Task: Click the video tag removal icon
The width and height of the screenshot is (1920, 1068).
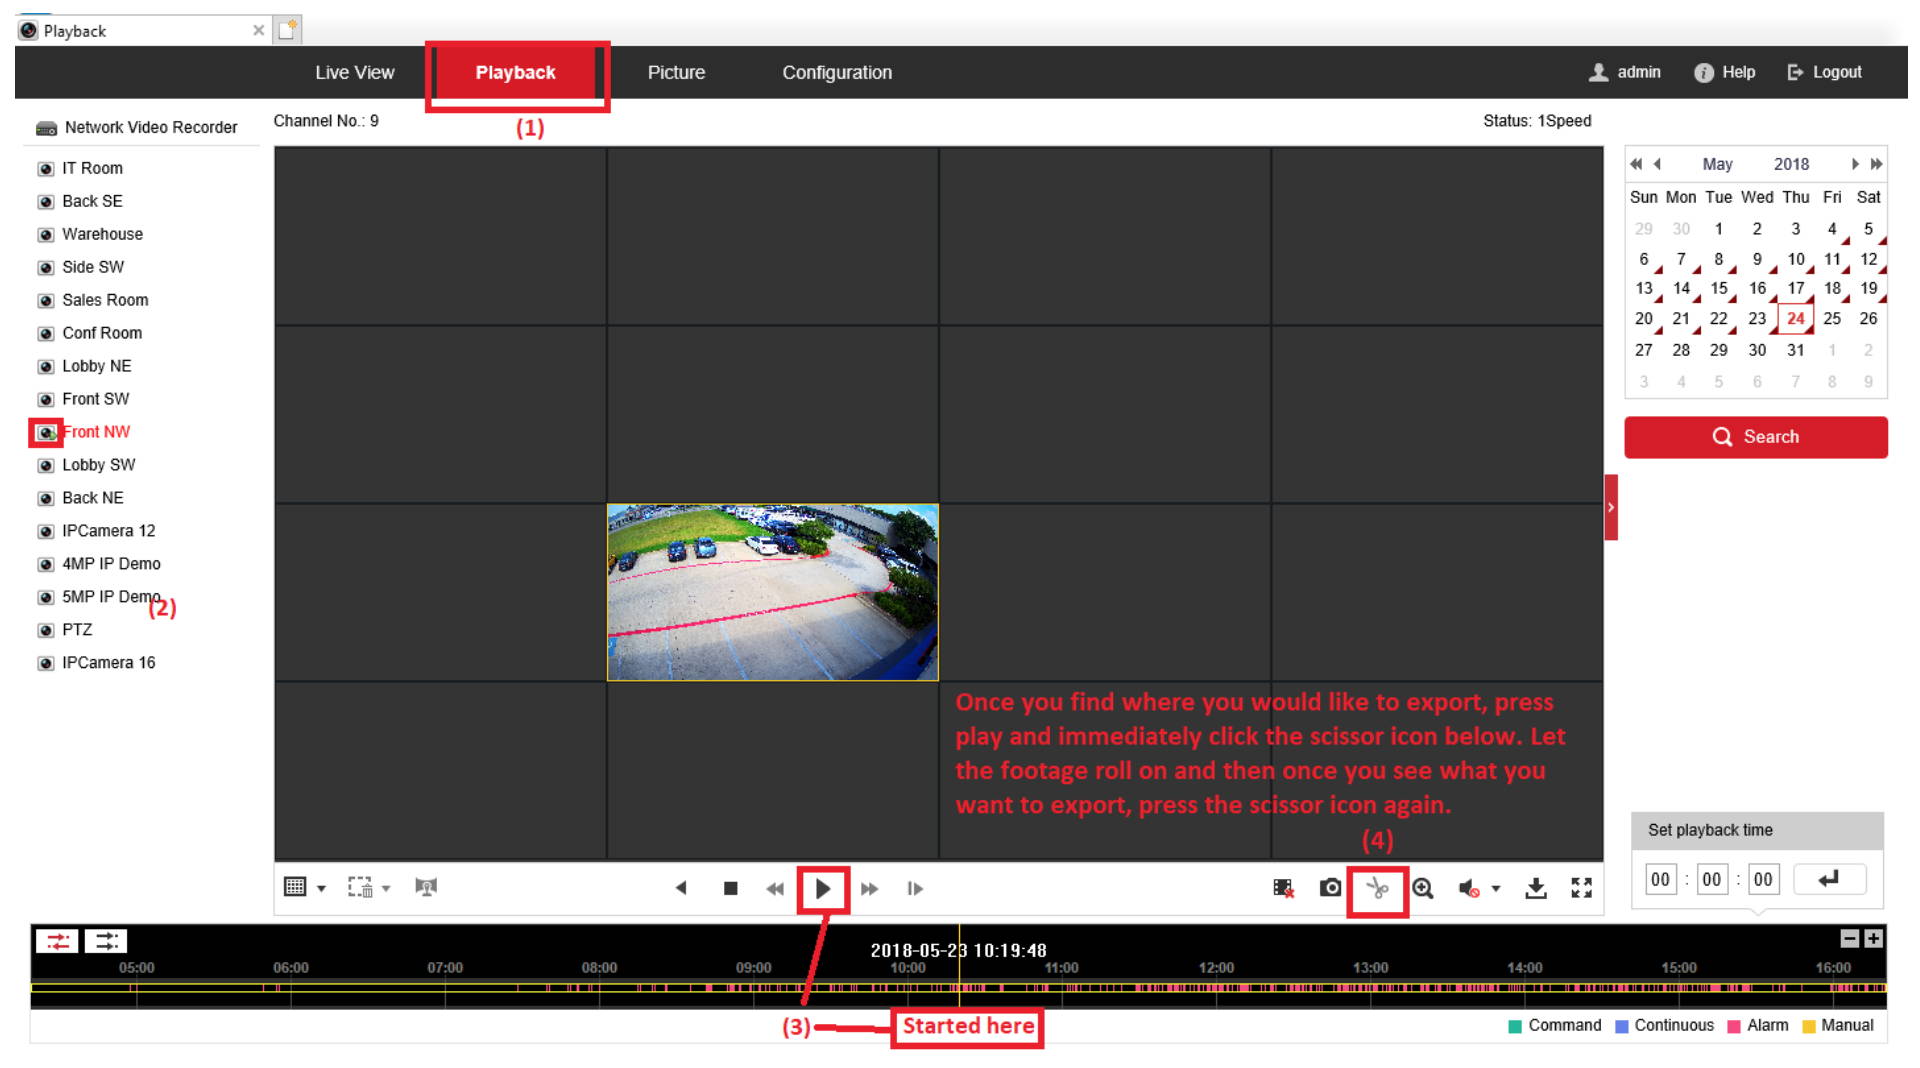Action: [1283, 888]
